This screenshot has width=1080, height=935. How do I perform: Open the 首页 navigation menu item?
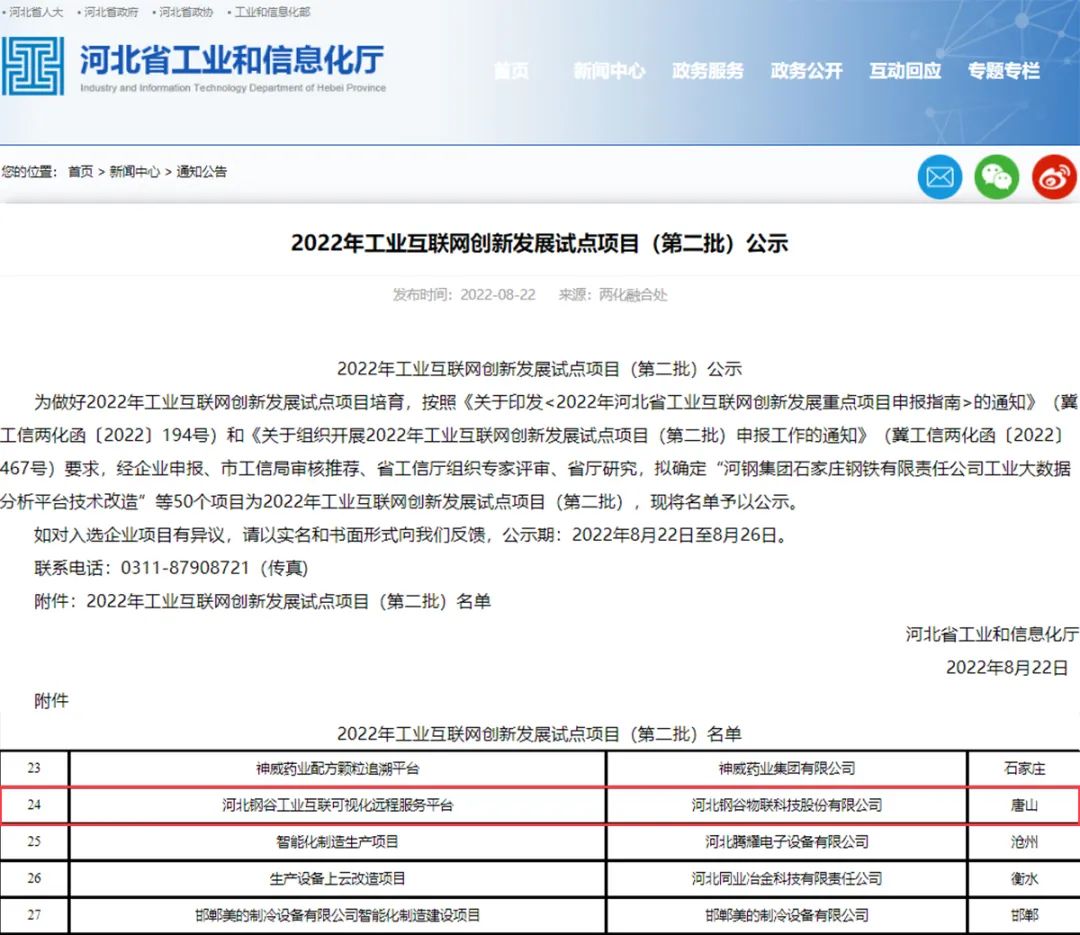(x=512, y=71)
